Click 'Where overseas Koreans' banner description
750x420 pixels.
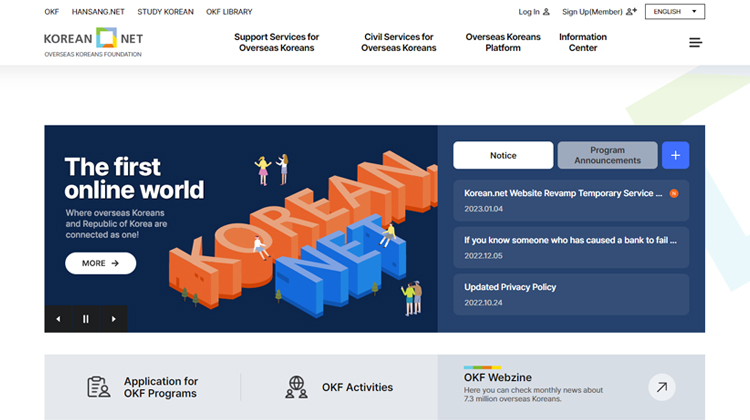pyautogui.click(x=116, y=224)
